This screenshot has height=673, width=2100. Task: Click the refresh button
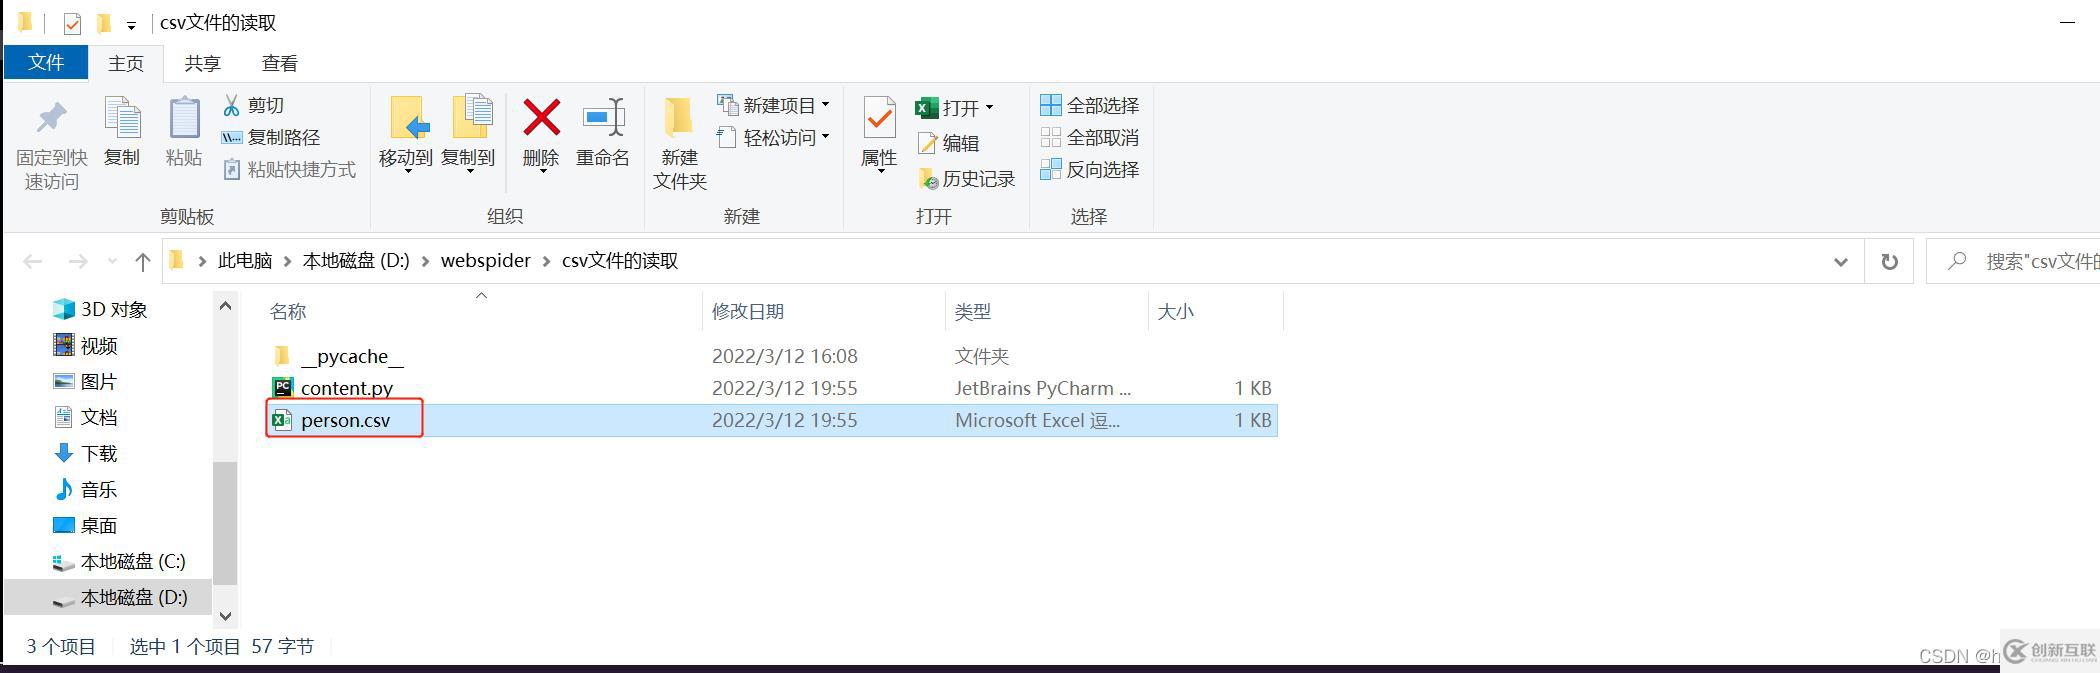(1889, 261)
